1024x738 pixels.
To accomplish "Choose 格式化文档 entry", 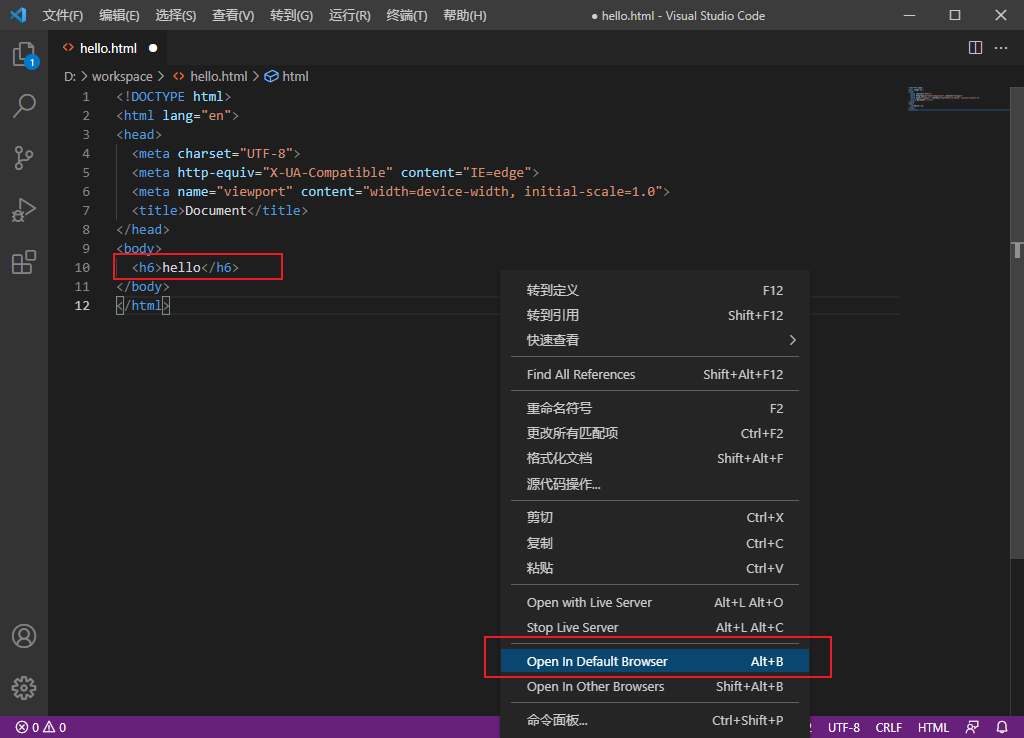I will point(654,458).
